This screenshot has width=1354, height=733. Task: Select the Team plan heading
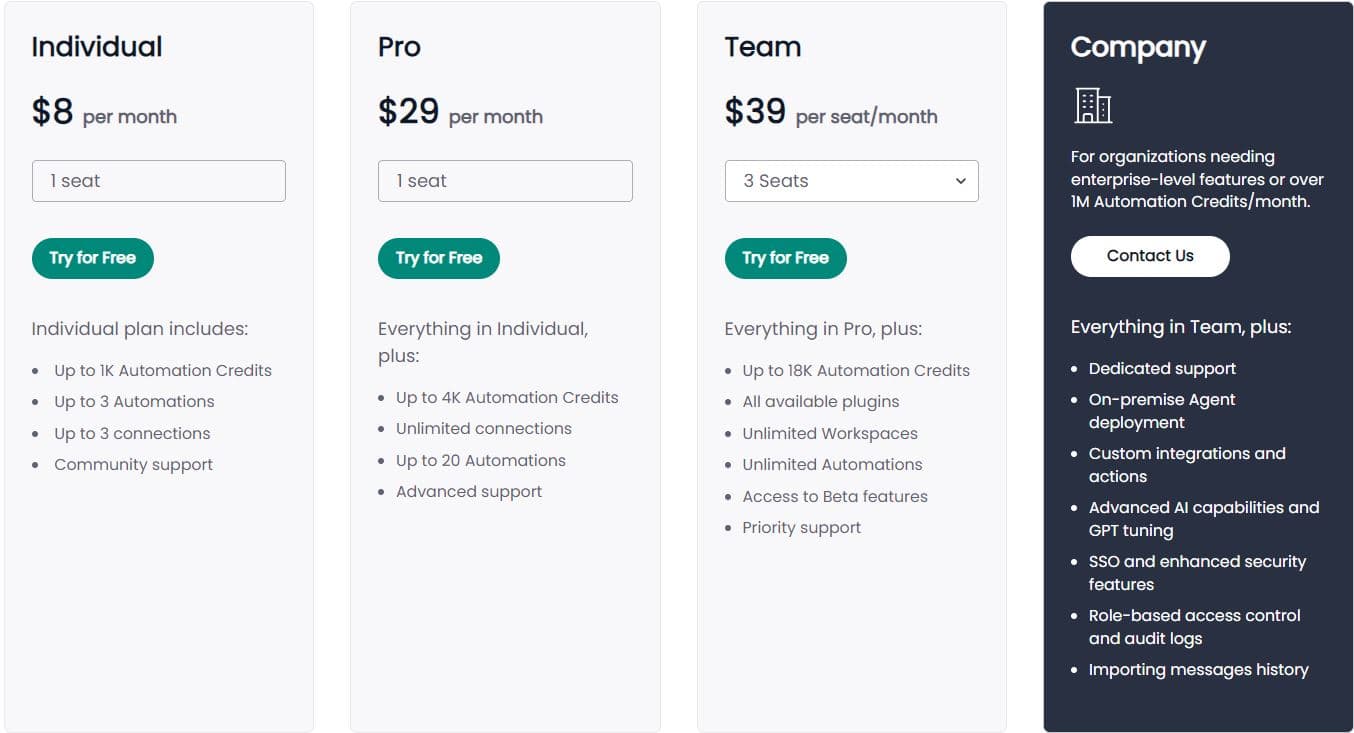[x=762, y=46]
